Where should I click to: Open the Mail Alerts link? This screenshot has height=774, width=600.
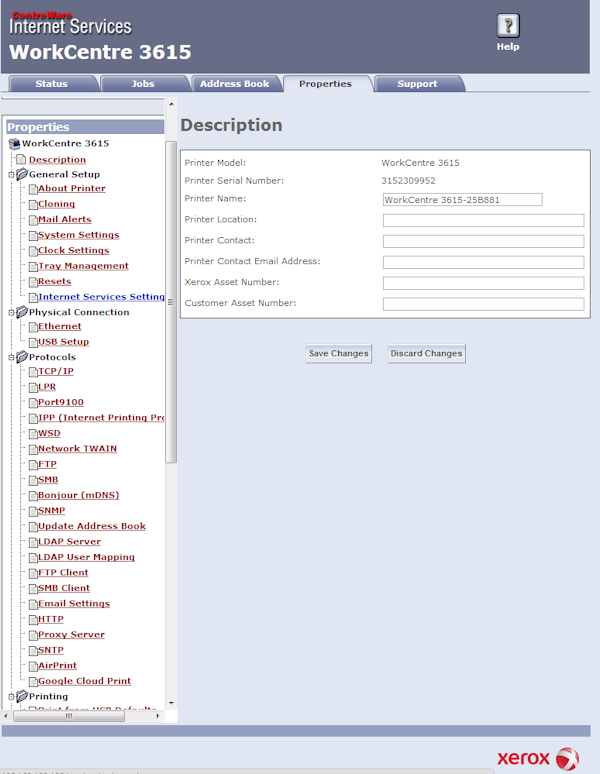(64, 220)
